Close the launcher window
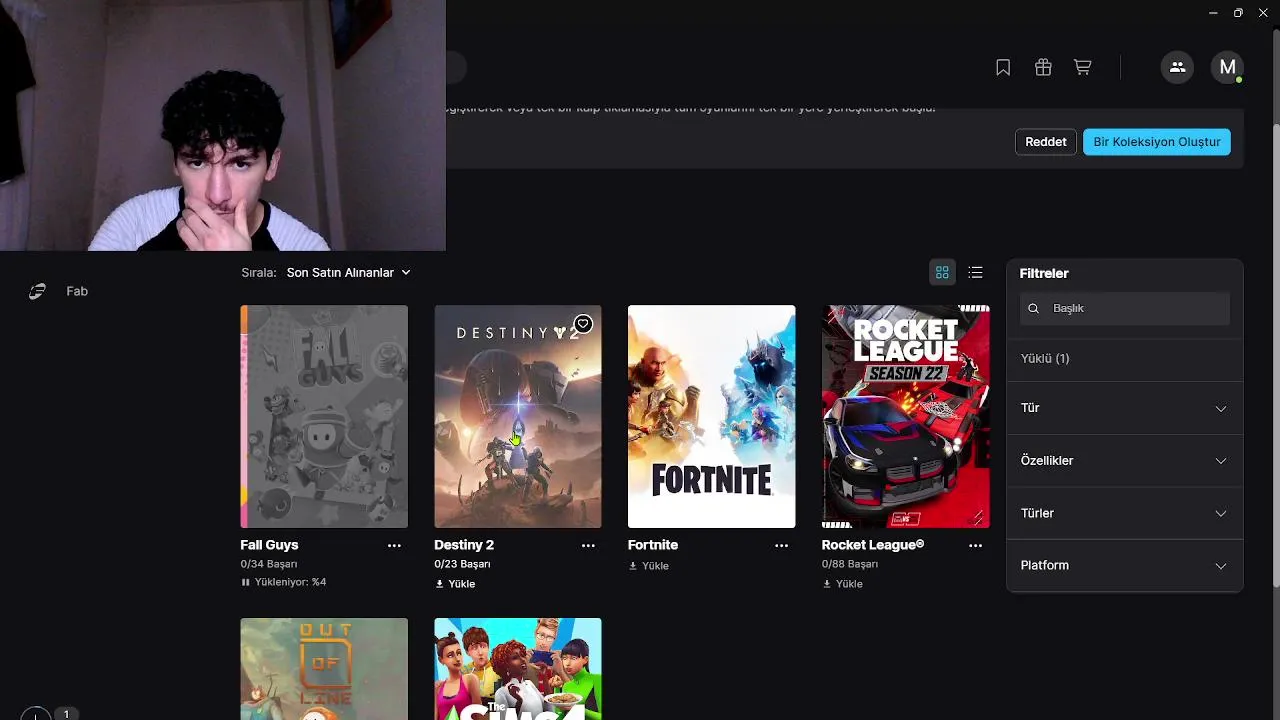The image size is (1280, 720). pyautogui.click(x=1263, y=13)
